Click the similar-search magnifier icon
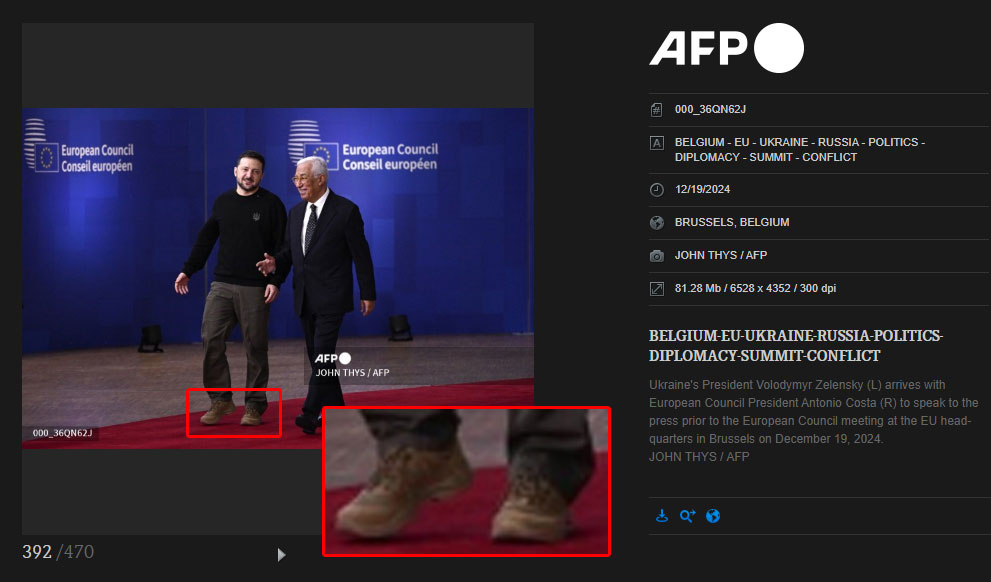The width and height of the screenshot is (991, 582). coord(687,516)
